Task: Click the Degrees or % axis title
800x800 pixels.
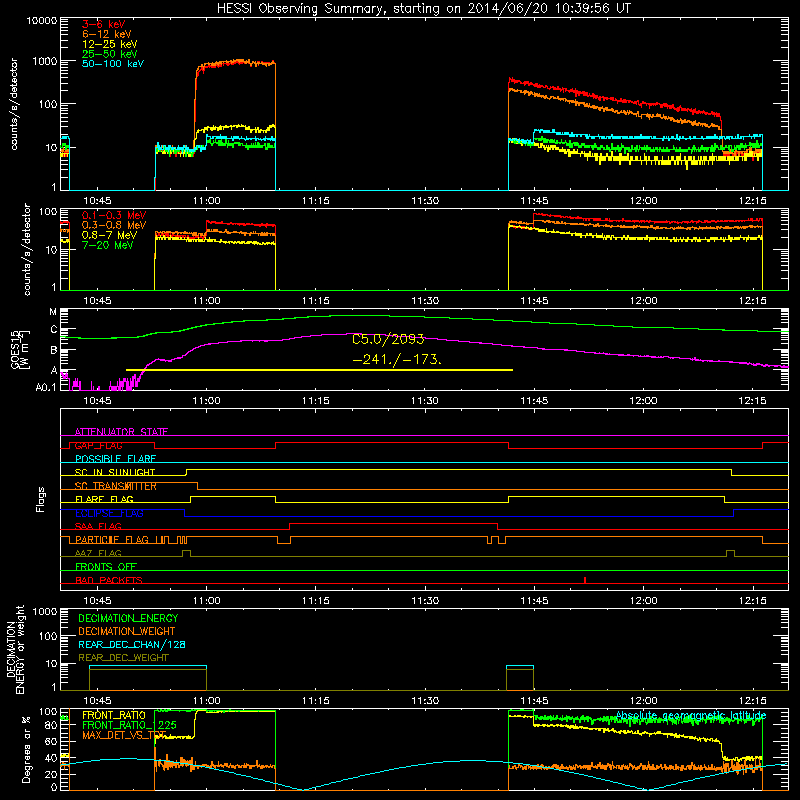Action: 26,749
